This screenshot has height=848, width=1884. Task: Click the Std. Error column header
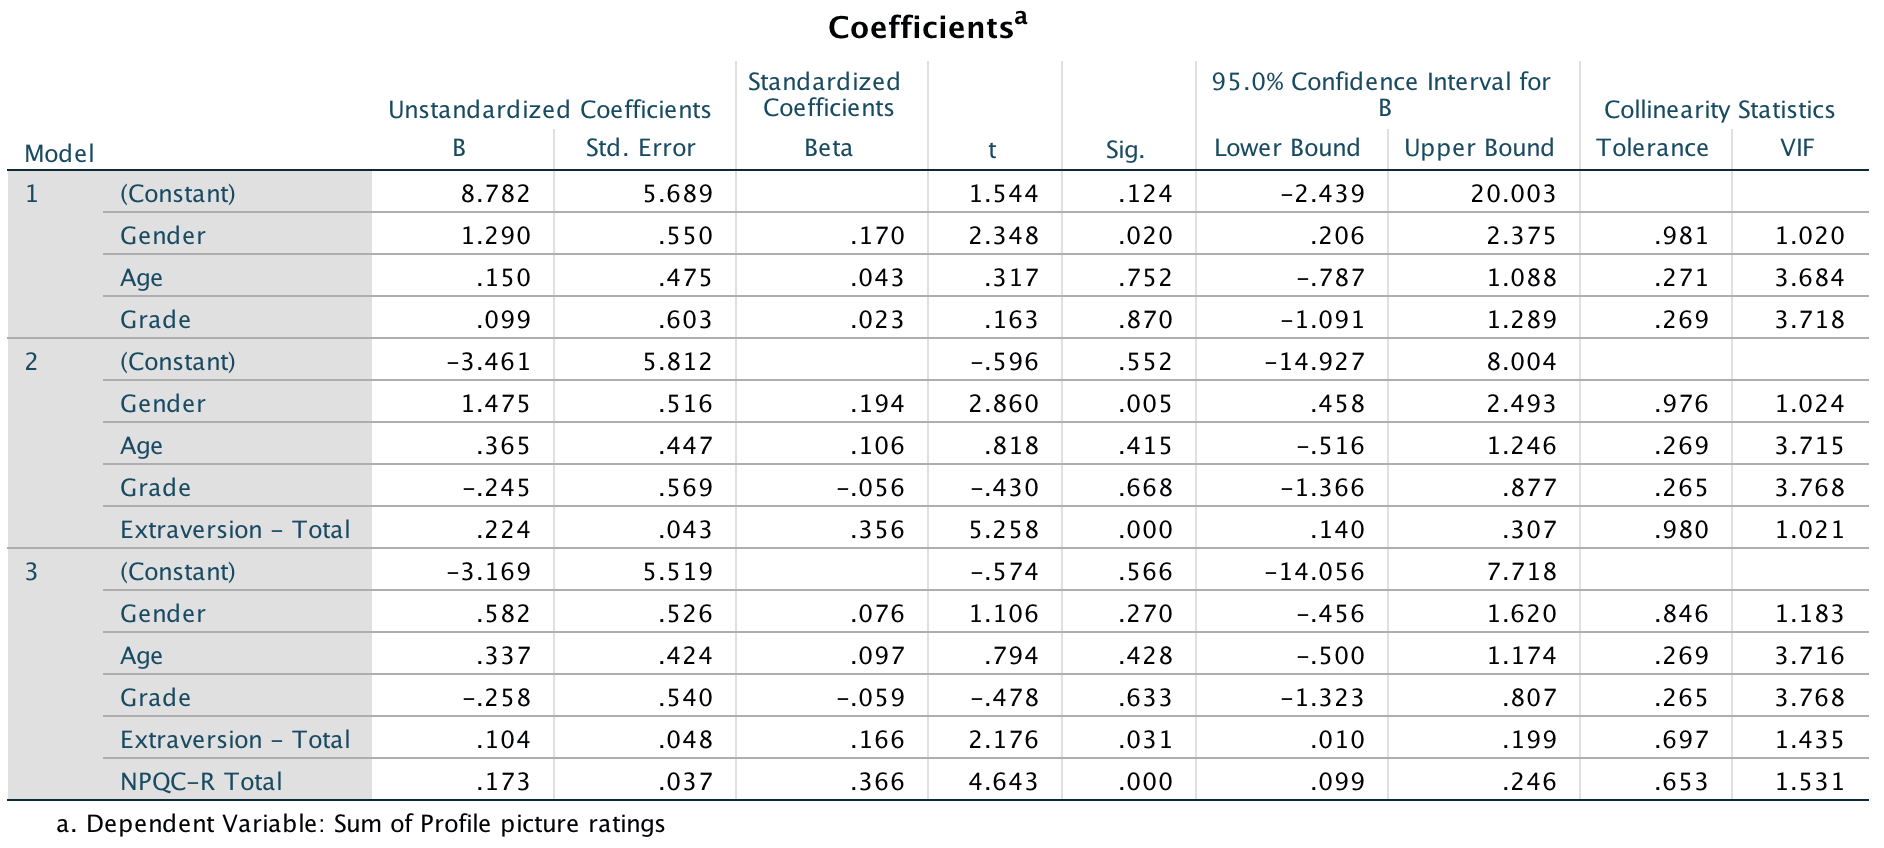[640, 148]
